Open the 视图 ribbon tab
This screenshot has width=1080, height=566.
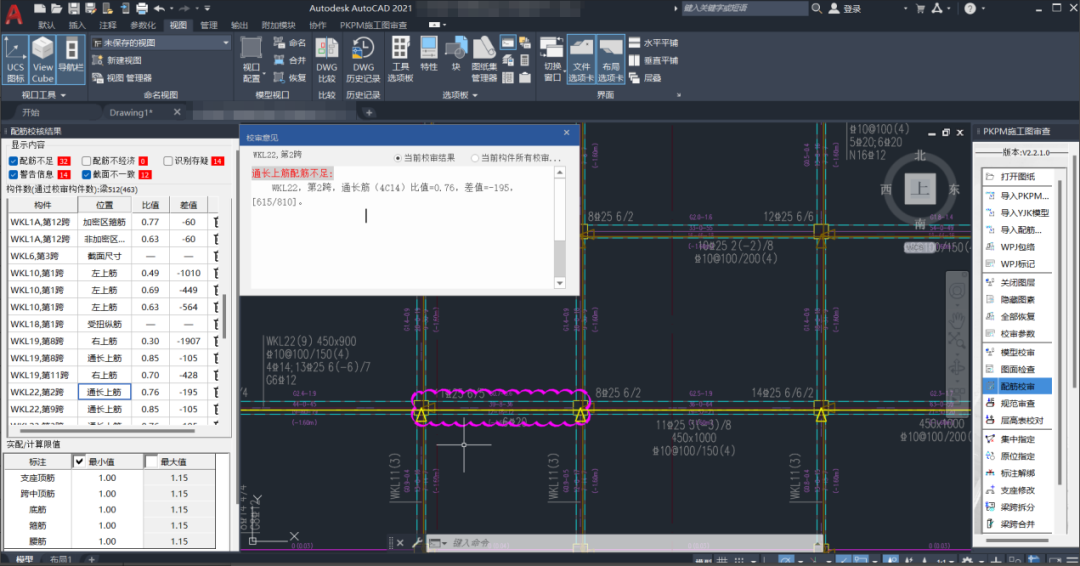point(178,25)
